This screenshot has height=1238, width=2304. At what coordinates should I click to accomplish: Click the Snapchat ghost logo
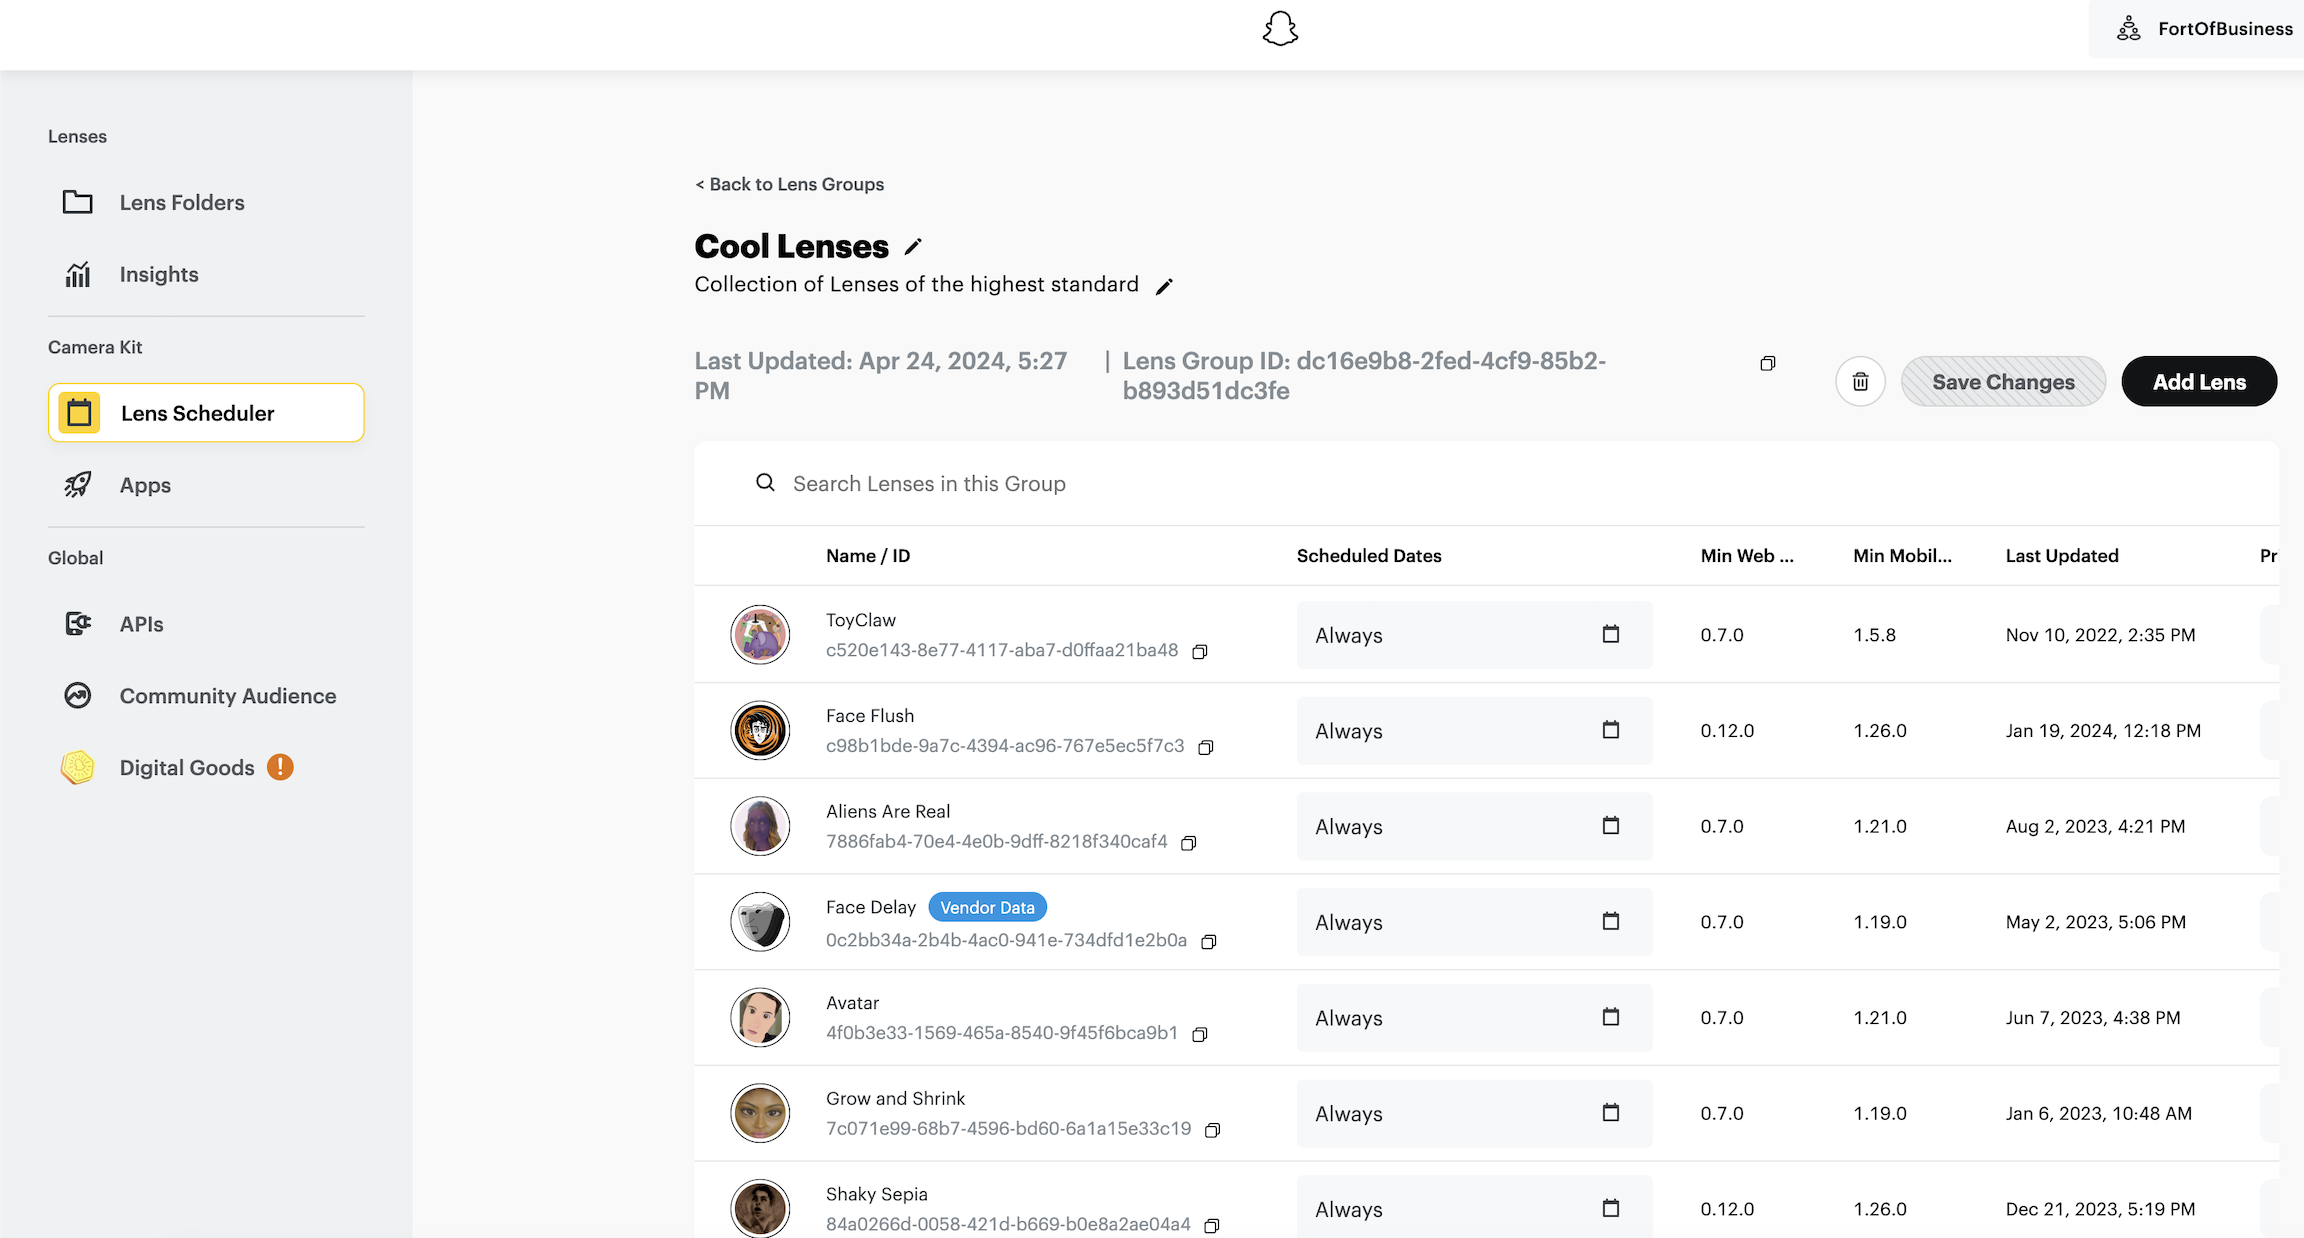[1280, 29]
